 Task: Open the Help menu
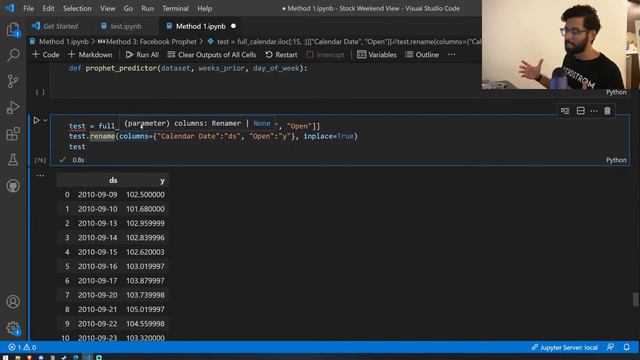point(204,8)
